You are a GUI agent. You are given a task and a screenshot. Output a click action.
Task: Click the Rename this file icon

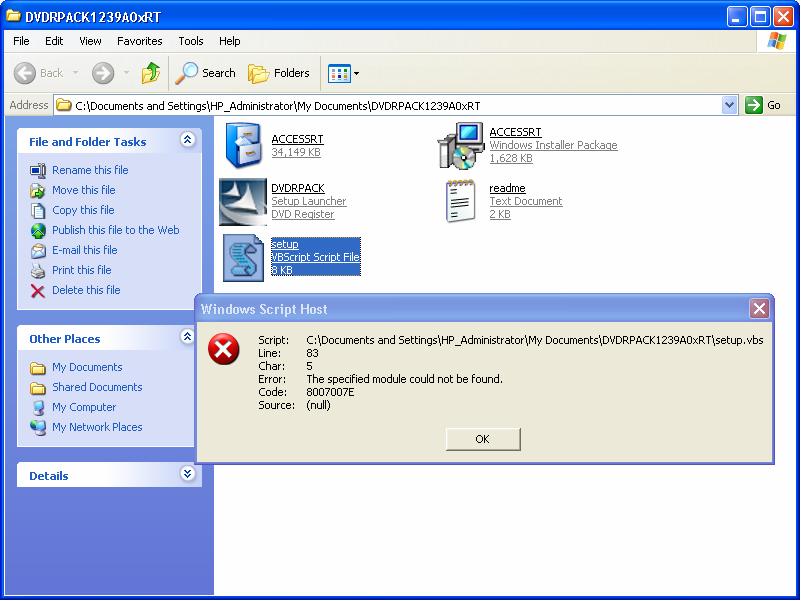click(38, 170)
